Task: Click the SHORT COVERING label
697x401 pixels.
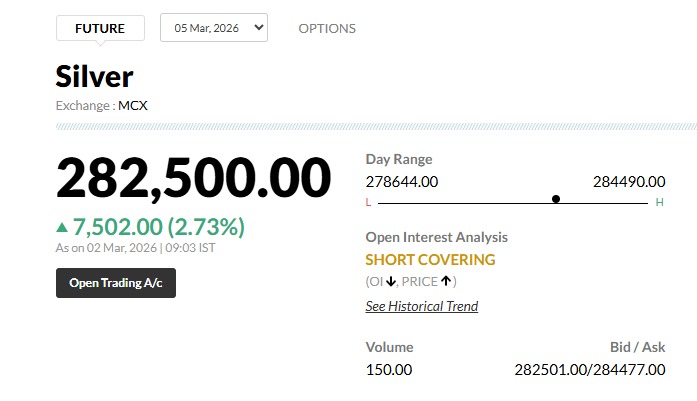Action: click(430, 260)
